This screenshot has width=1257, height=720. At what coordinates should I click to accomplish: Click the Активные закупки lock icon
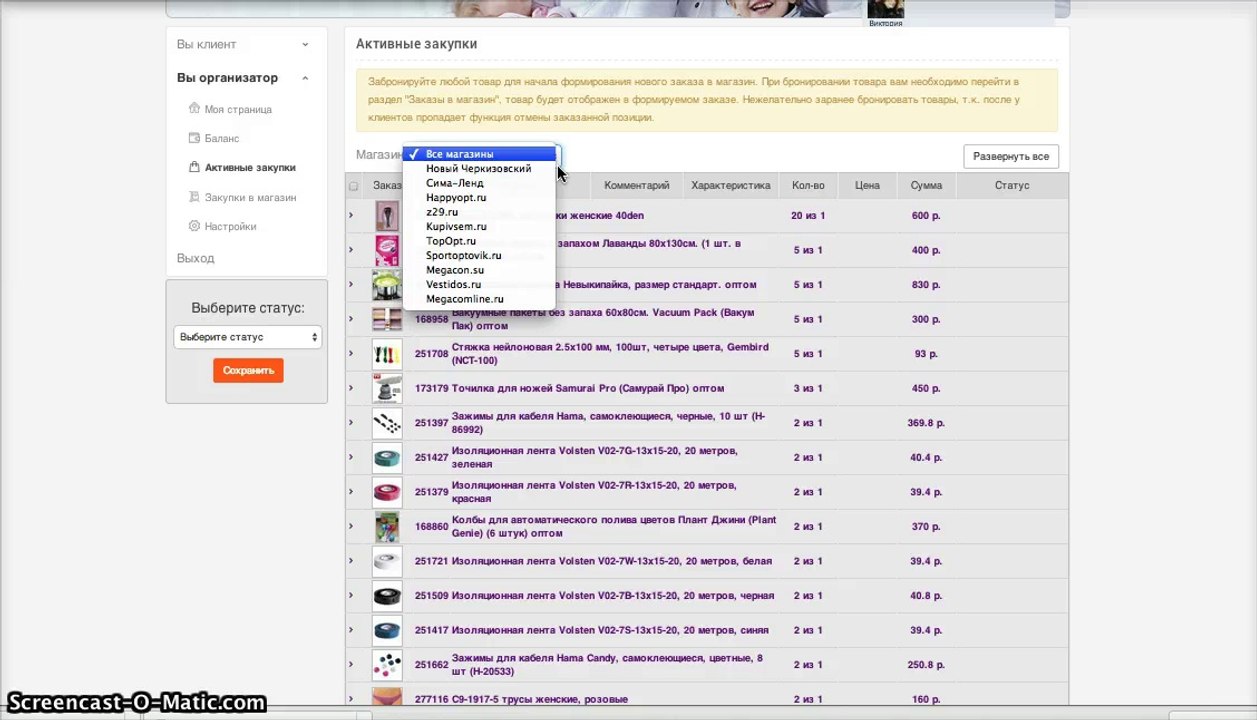(195, 167)
